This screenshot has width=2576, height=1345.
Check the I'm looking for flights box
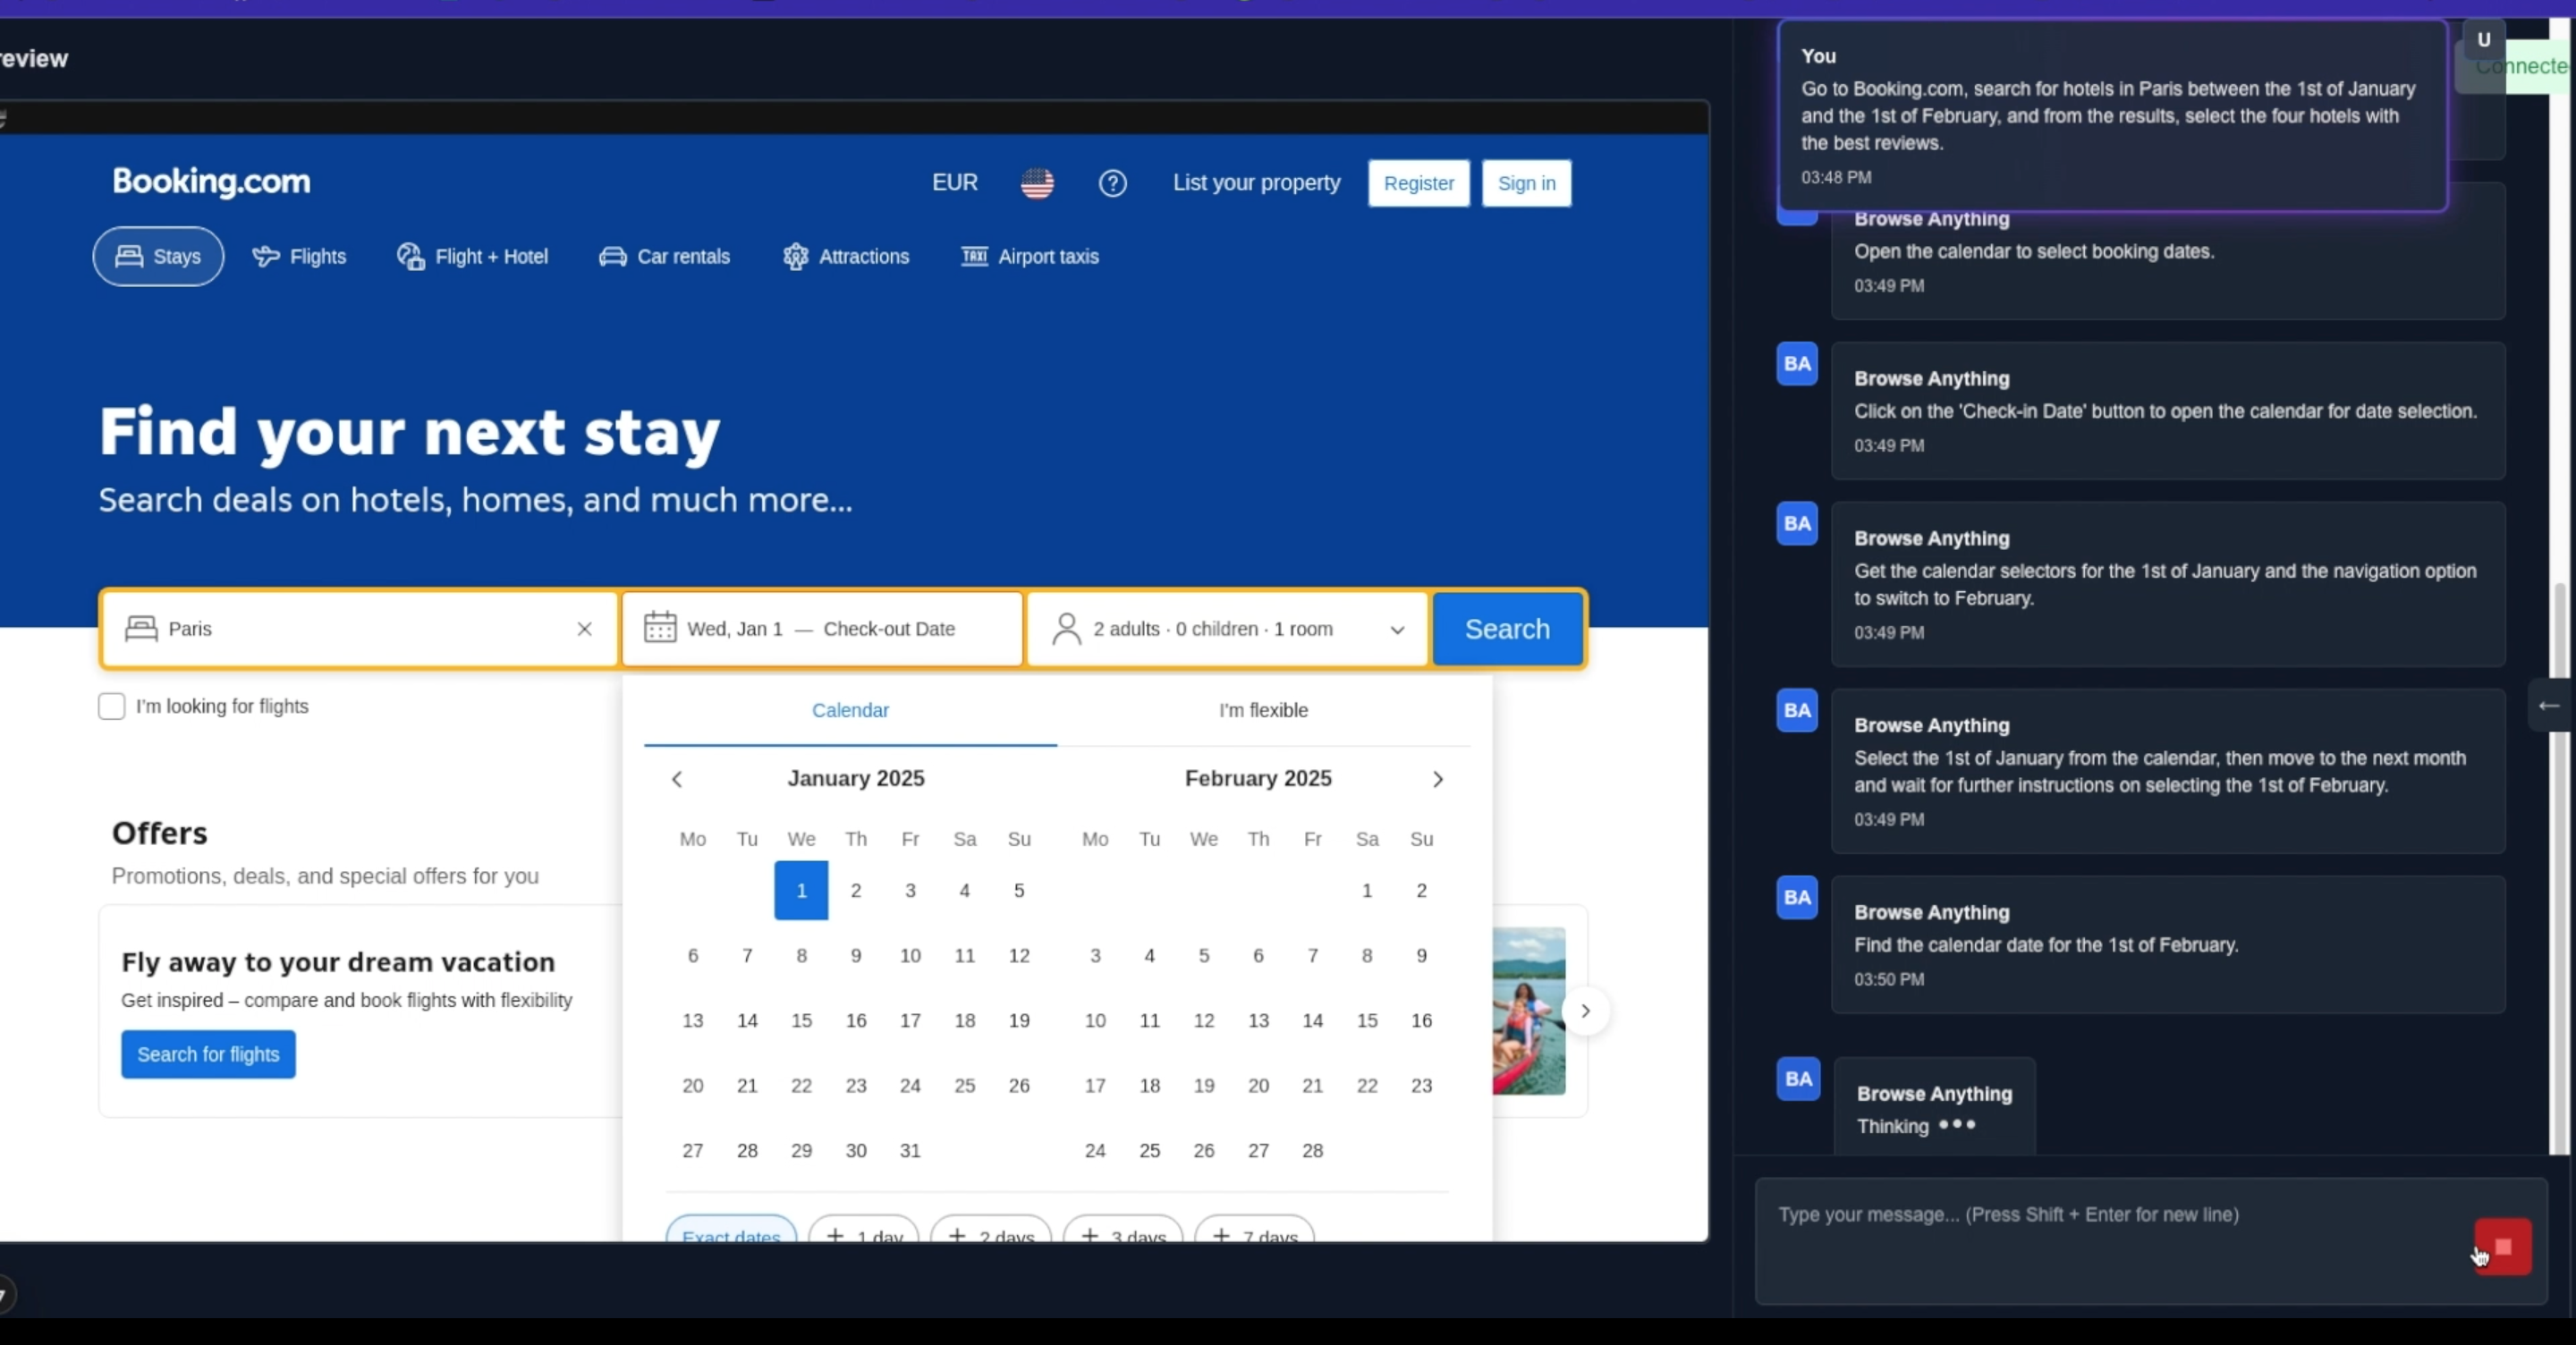coord(112,706)
